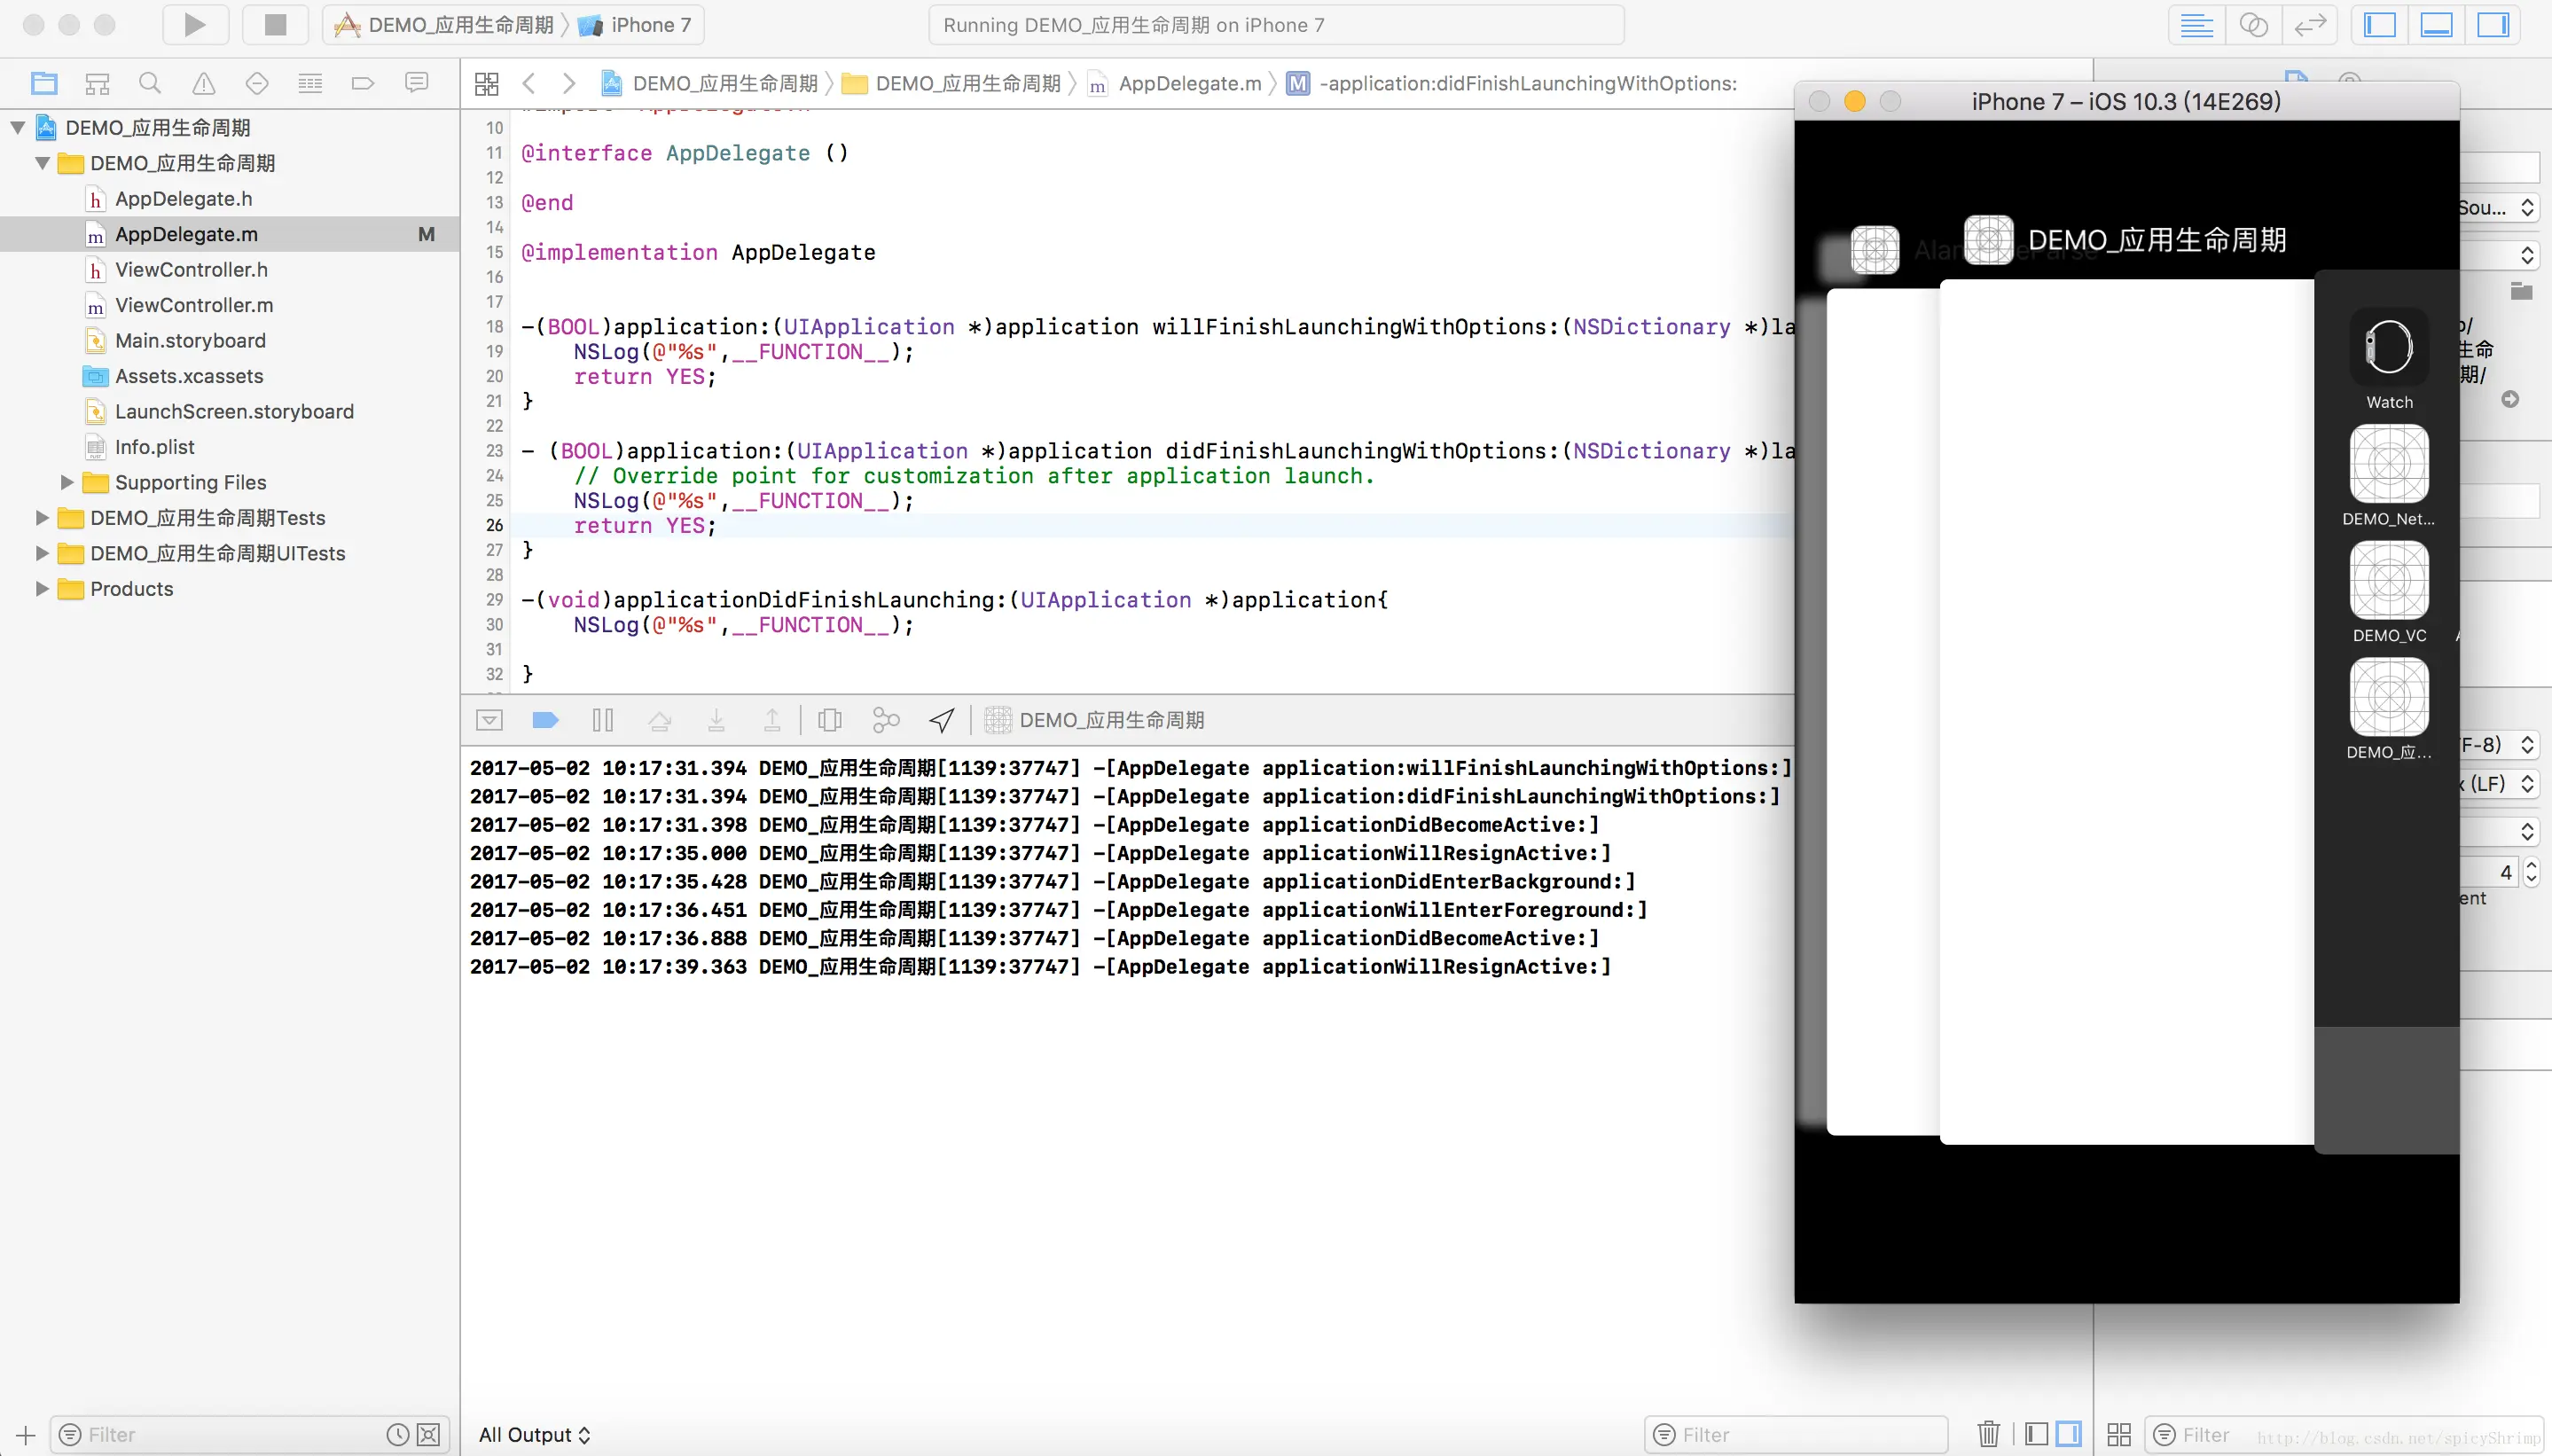Click the Run (play) button
Viewport: 2552px width, 1456px height.
tap(194, 25)
